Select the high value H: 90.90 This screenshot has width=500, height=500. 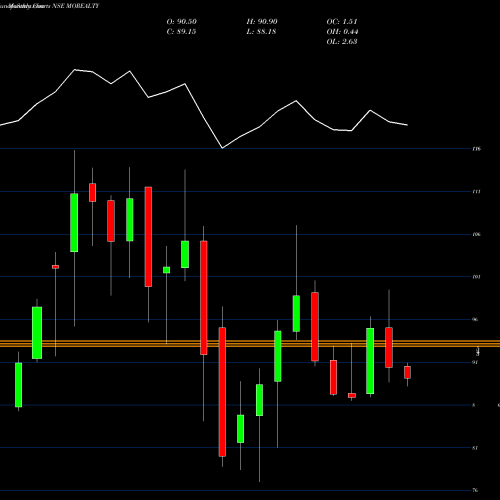262,22
